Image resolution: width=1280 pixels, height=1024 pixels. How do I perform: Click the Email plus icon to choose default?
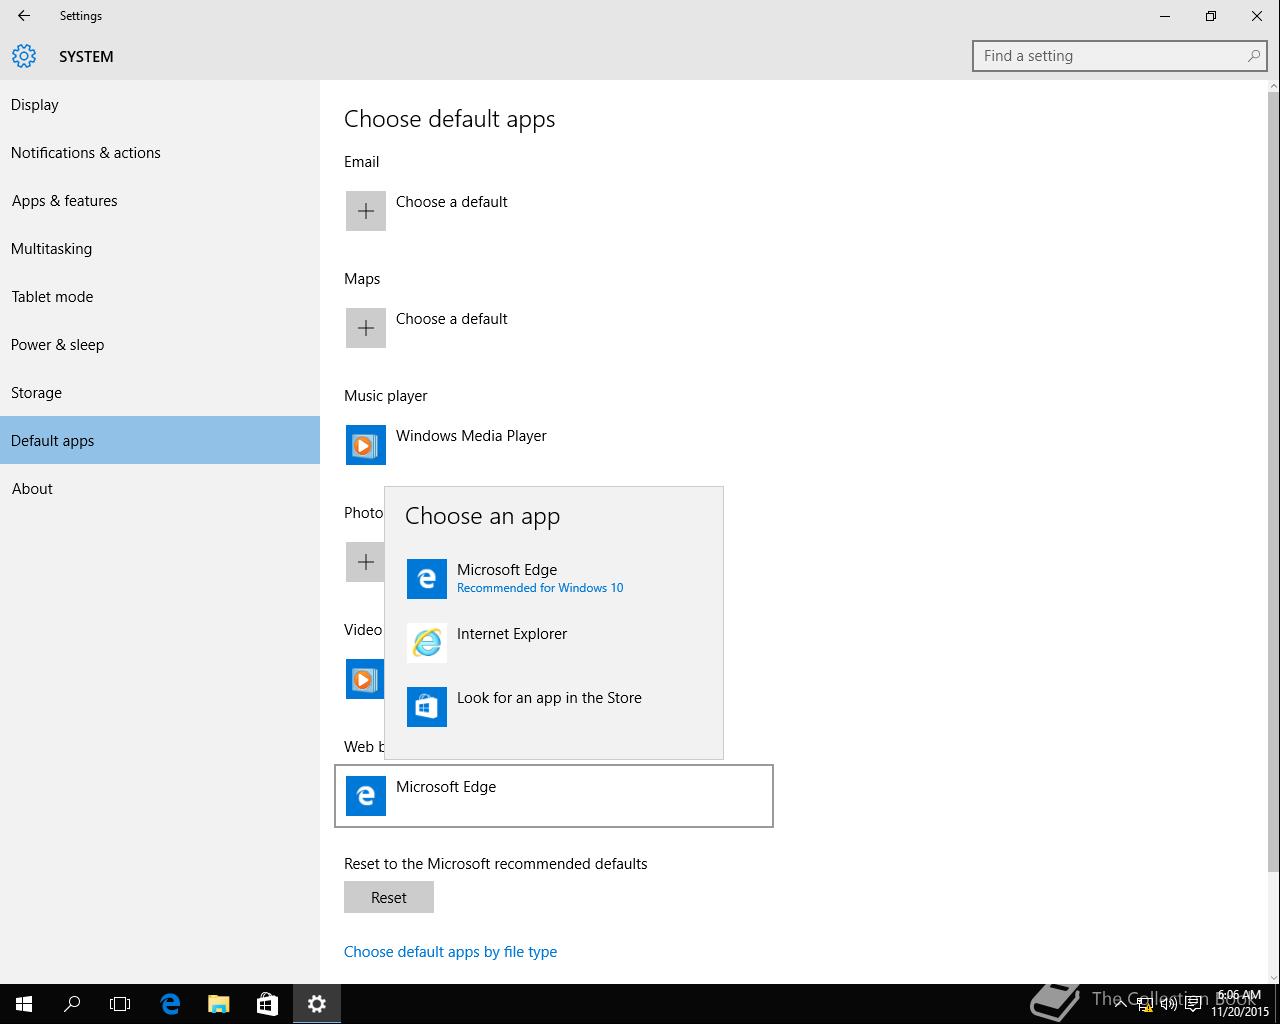click(x=366, y=211)
